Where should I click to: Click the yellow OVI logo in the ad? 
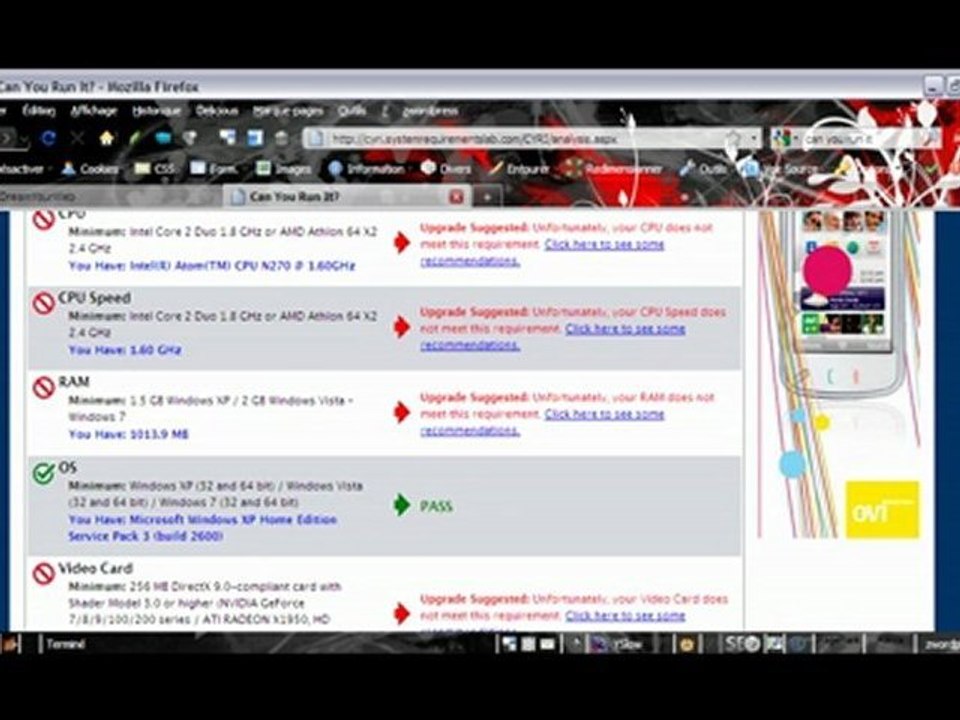882,510
